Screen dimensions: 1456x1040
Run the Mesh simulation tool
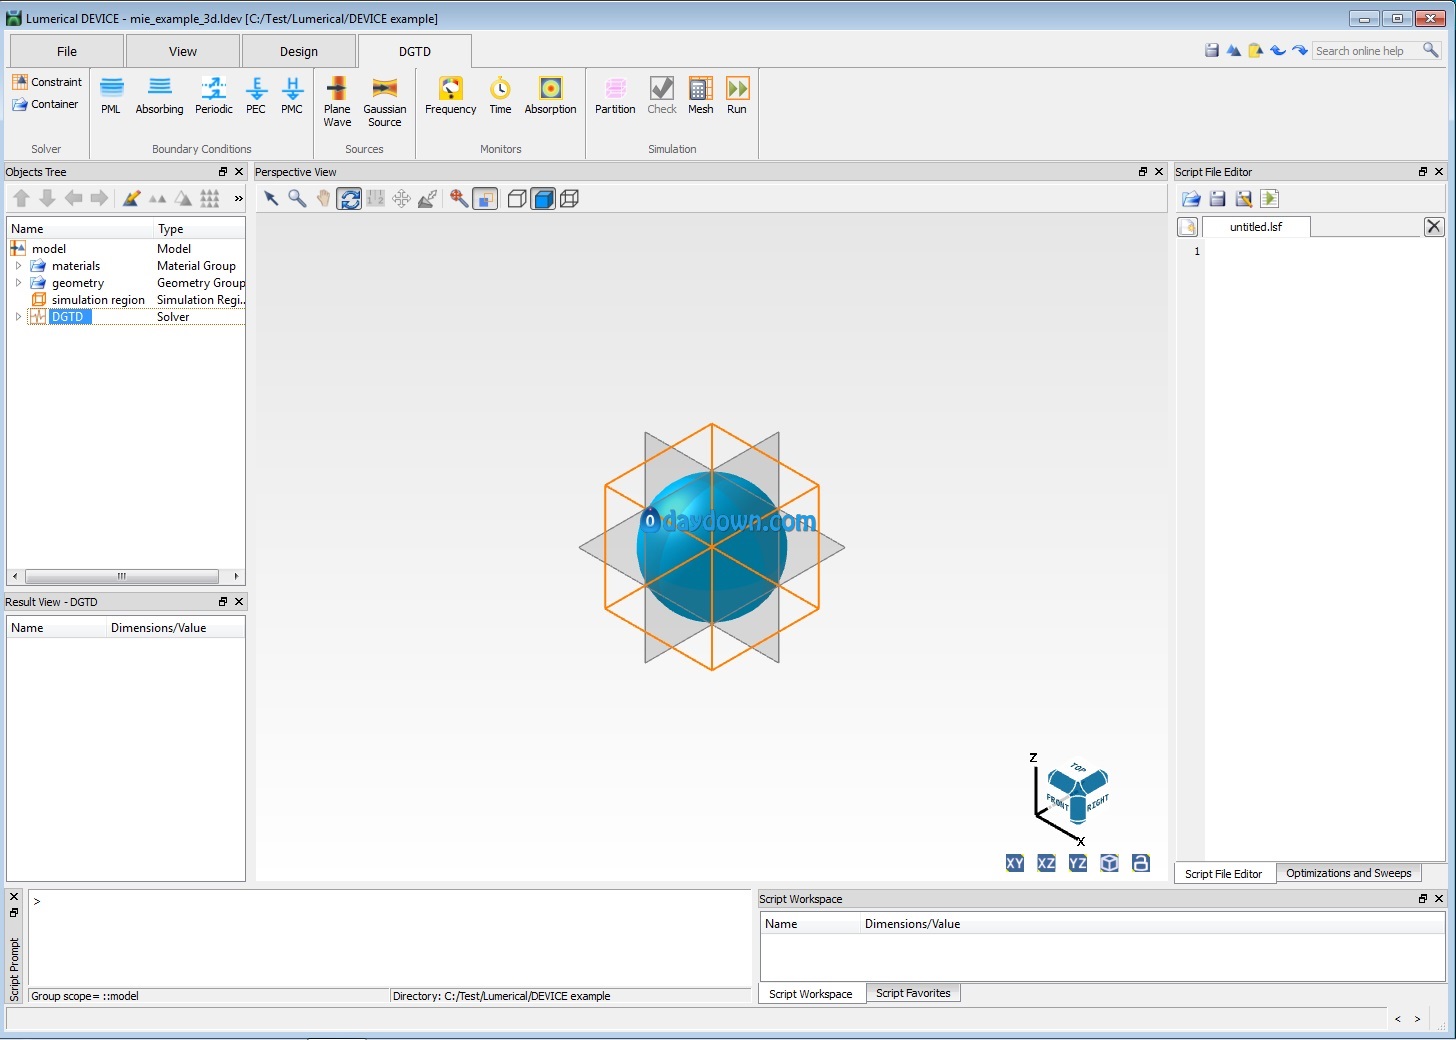coord(700,96)
